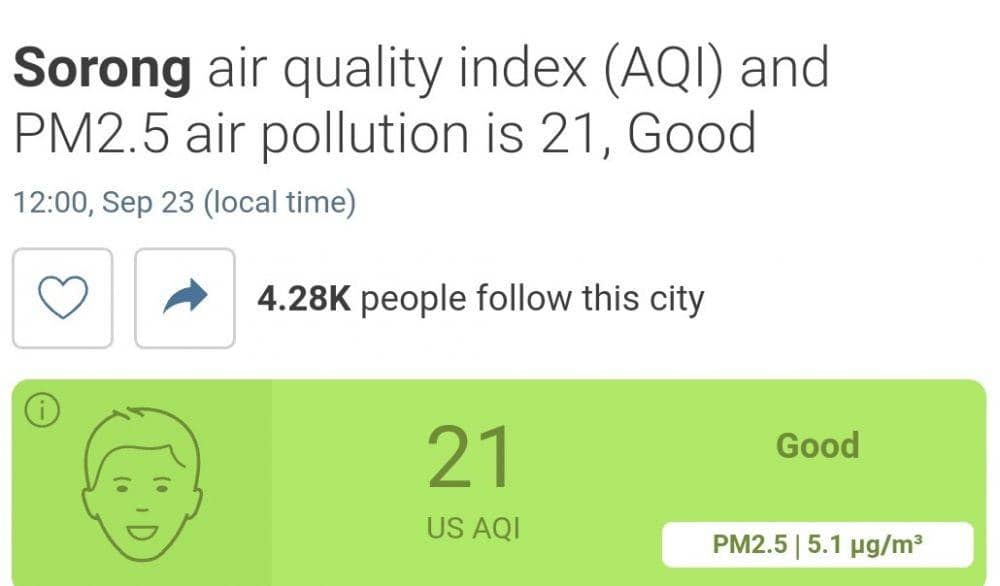The image size is (1000, 586).
Task: Click the bold "Sorong" city name
Action: click(x=102, y=68)
